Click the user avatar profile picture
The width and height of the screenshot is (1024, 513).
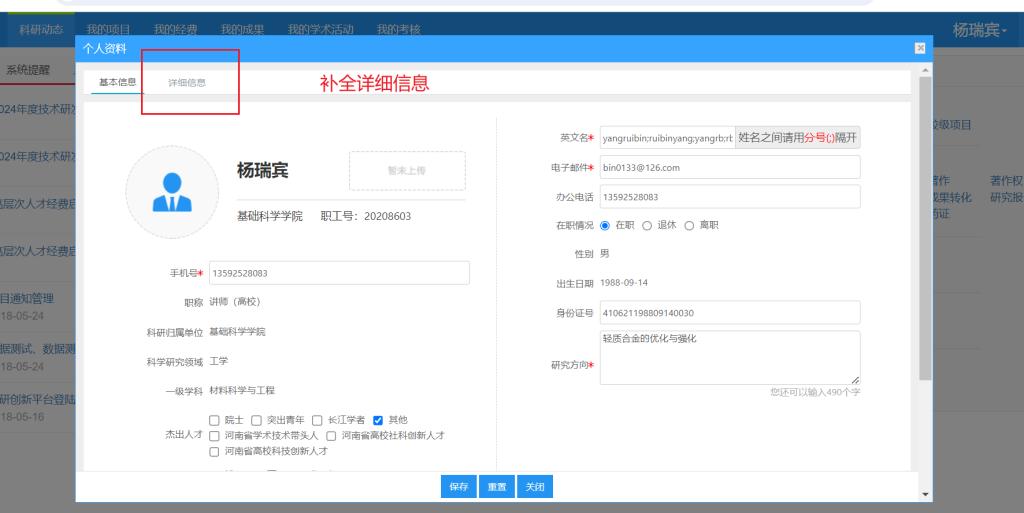(172, 192)
